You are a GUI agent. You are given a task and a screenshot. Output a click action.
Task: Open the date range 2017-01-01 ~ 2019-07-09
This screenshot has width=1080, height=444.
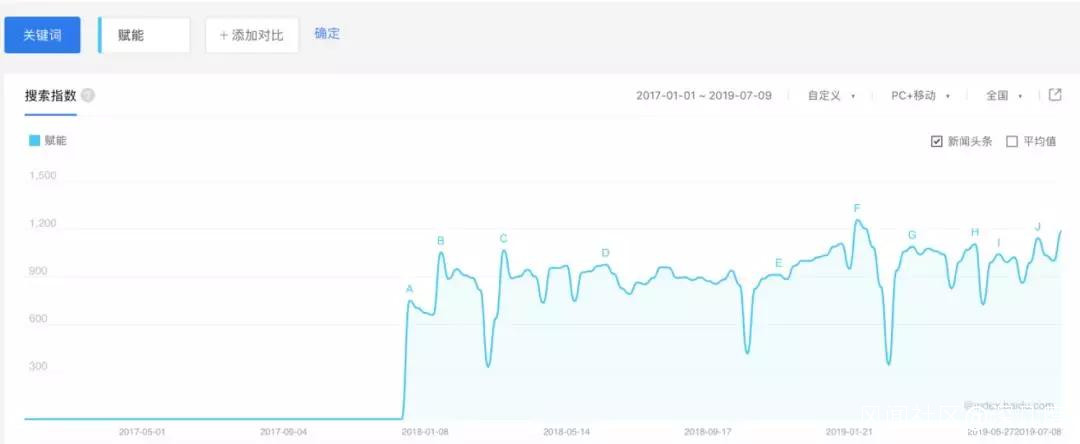pyautogui.click(x=704, y=96)
